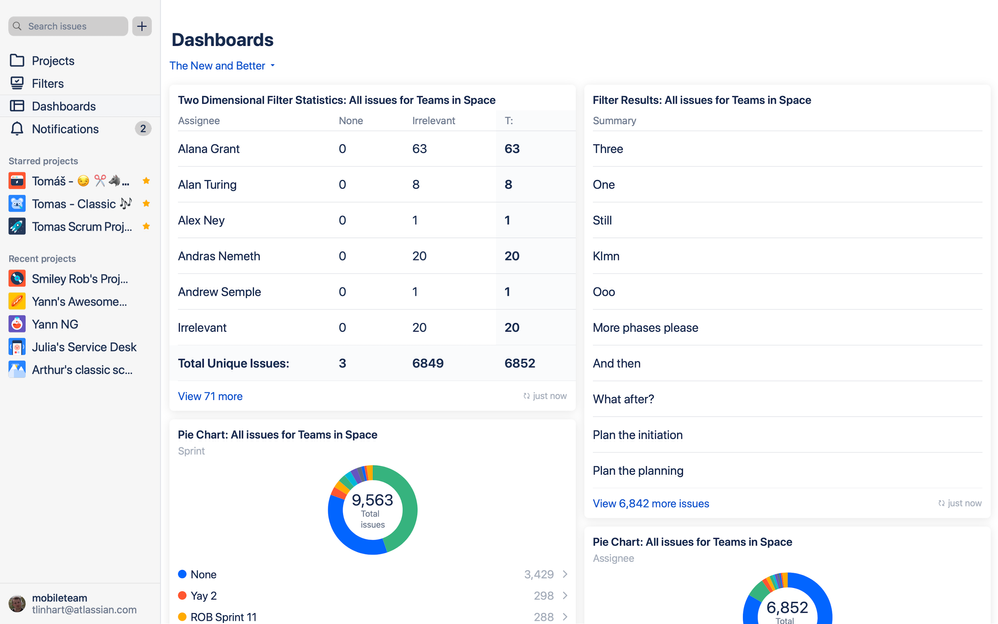The image size is (998, 624).
Task: Click the yellow ROB Sprint 11 legend dot
Action: point(182,617)
